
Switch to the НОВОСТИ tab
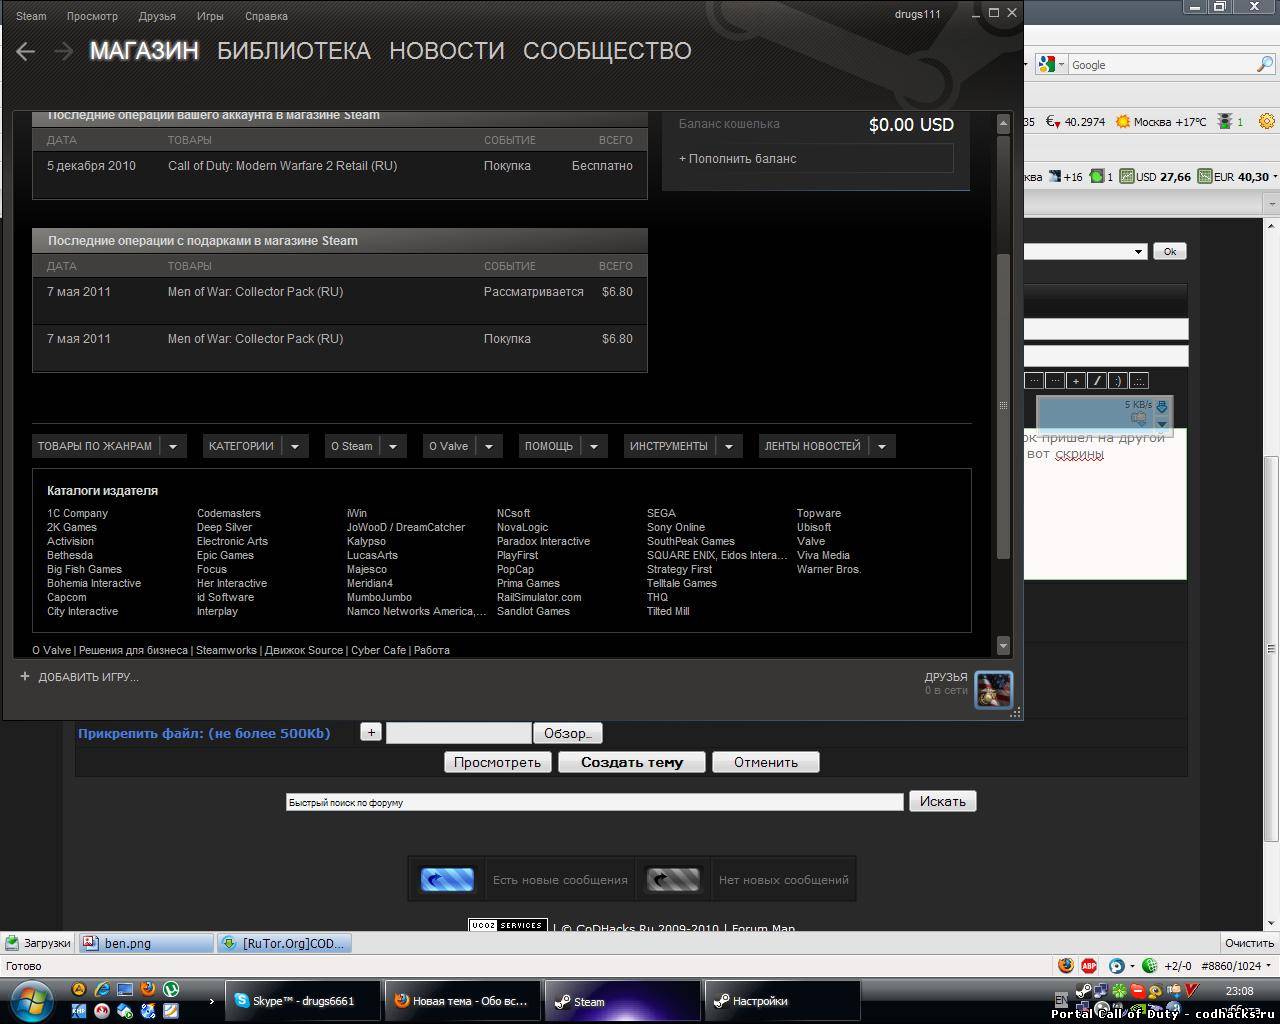447,51
